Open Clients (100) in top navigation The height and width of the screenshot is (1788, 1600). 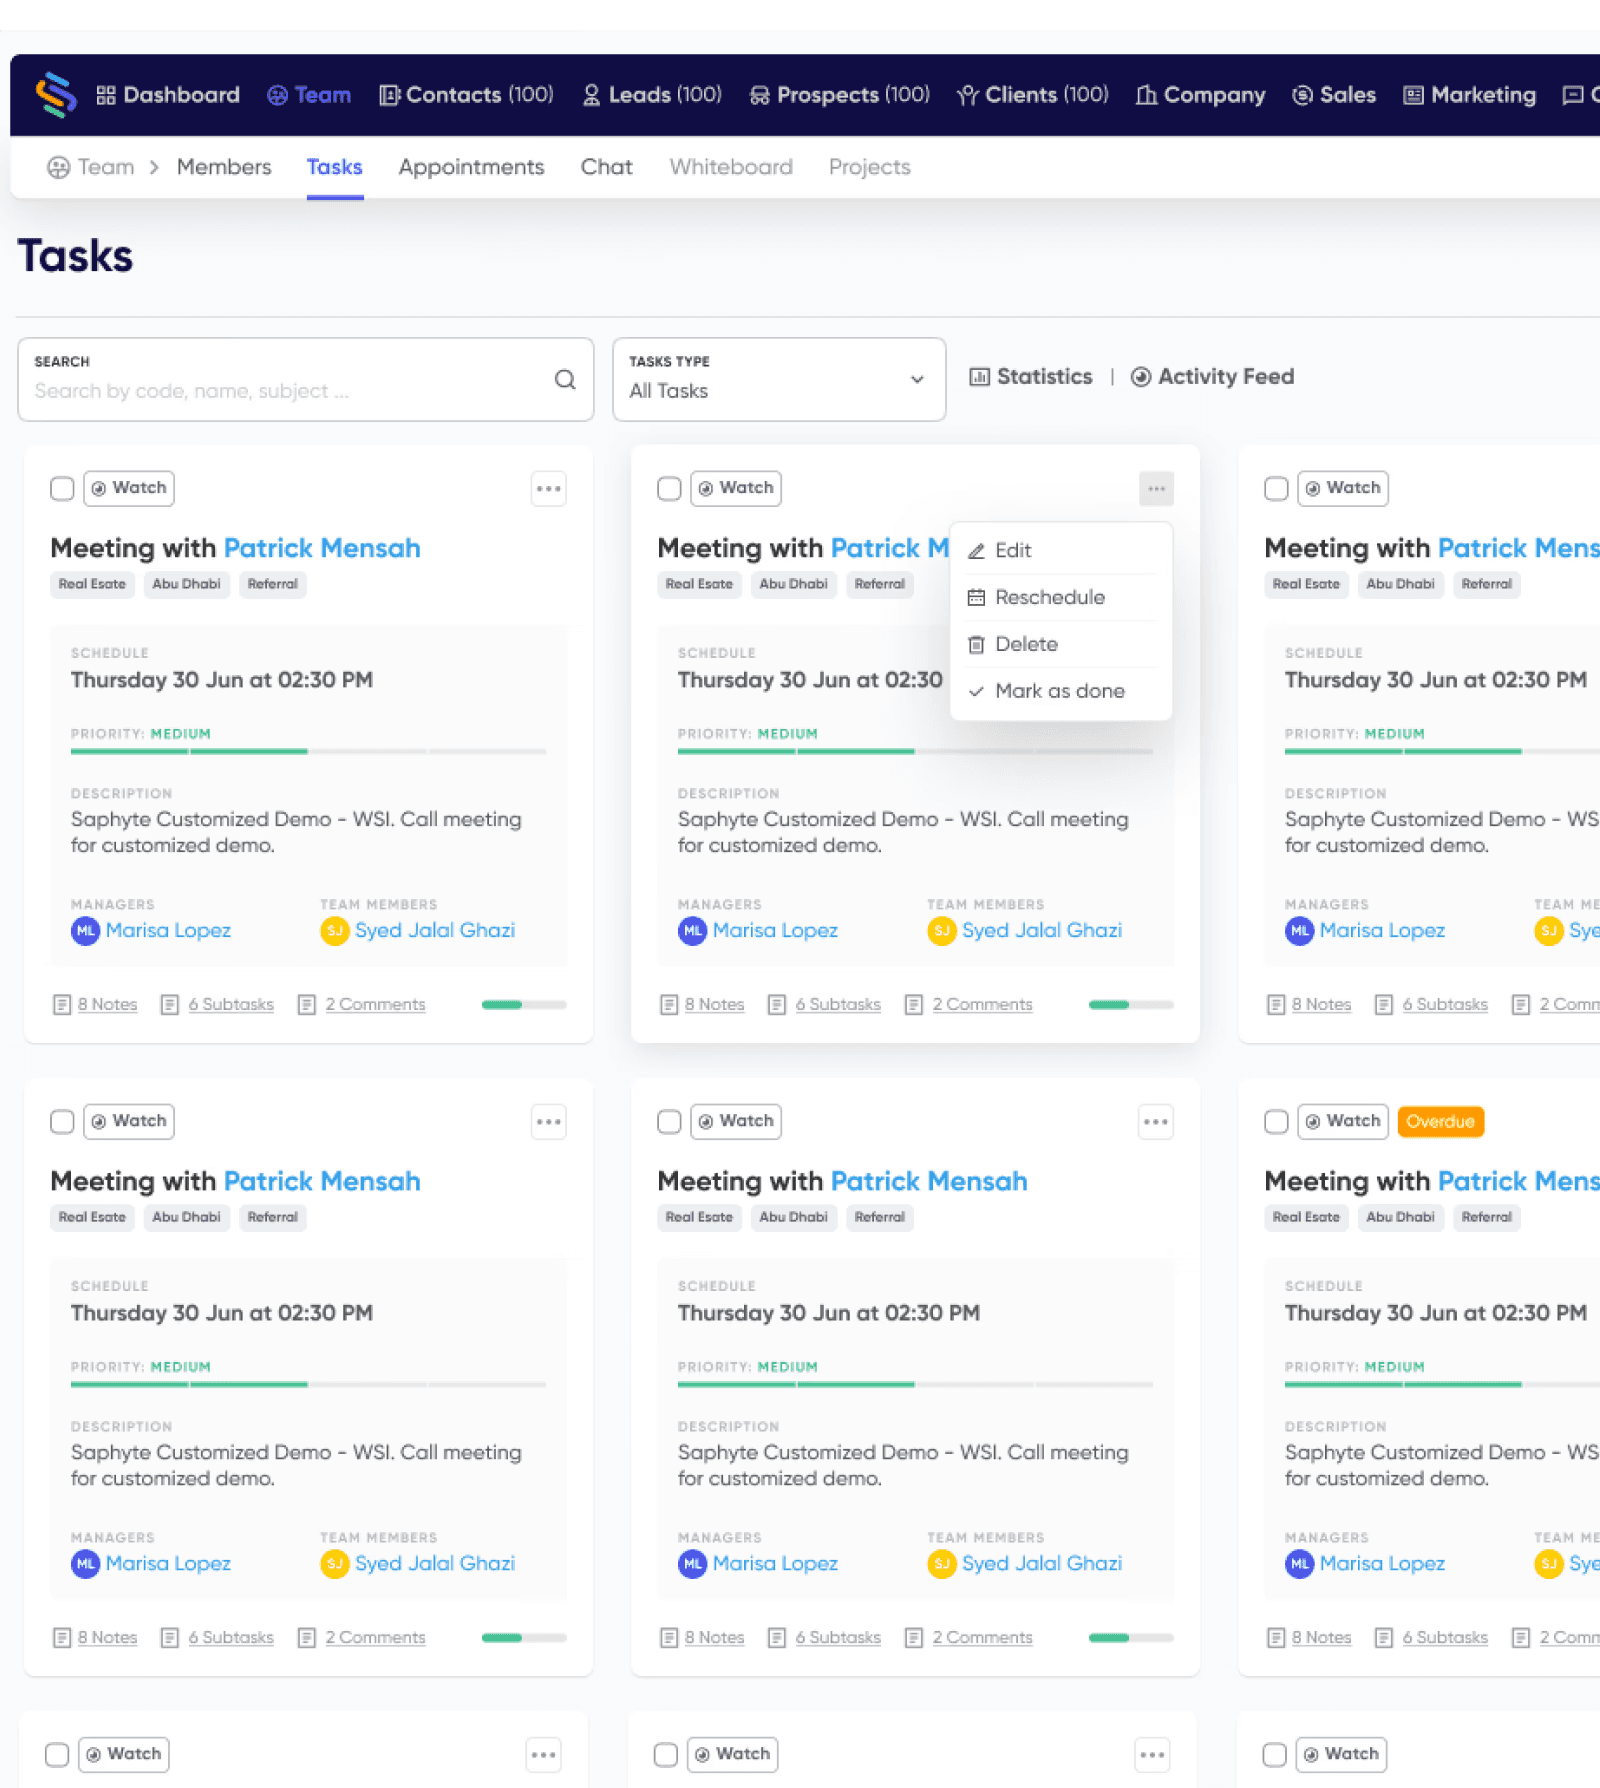point(1033,95)
